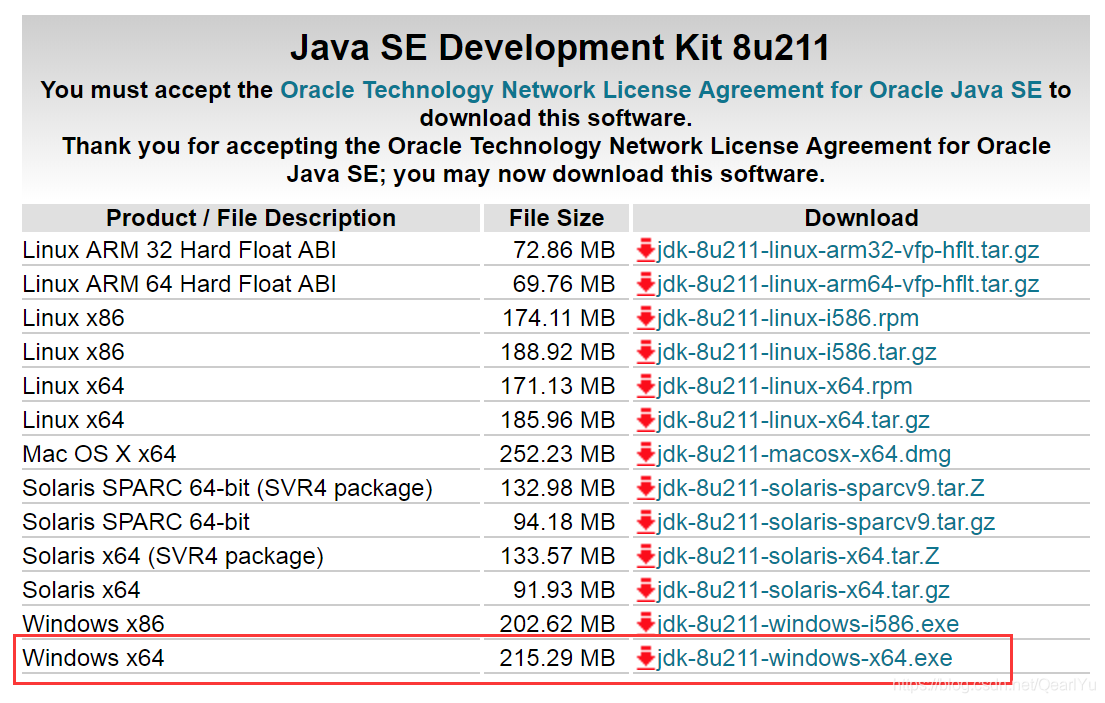1105x703 pixels.
Task: Click download icon for jdk-8u211-macosx-x64.dmg
Action: coord(646,453)
